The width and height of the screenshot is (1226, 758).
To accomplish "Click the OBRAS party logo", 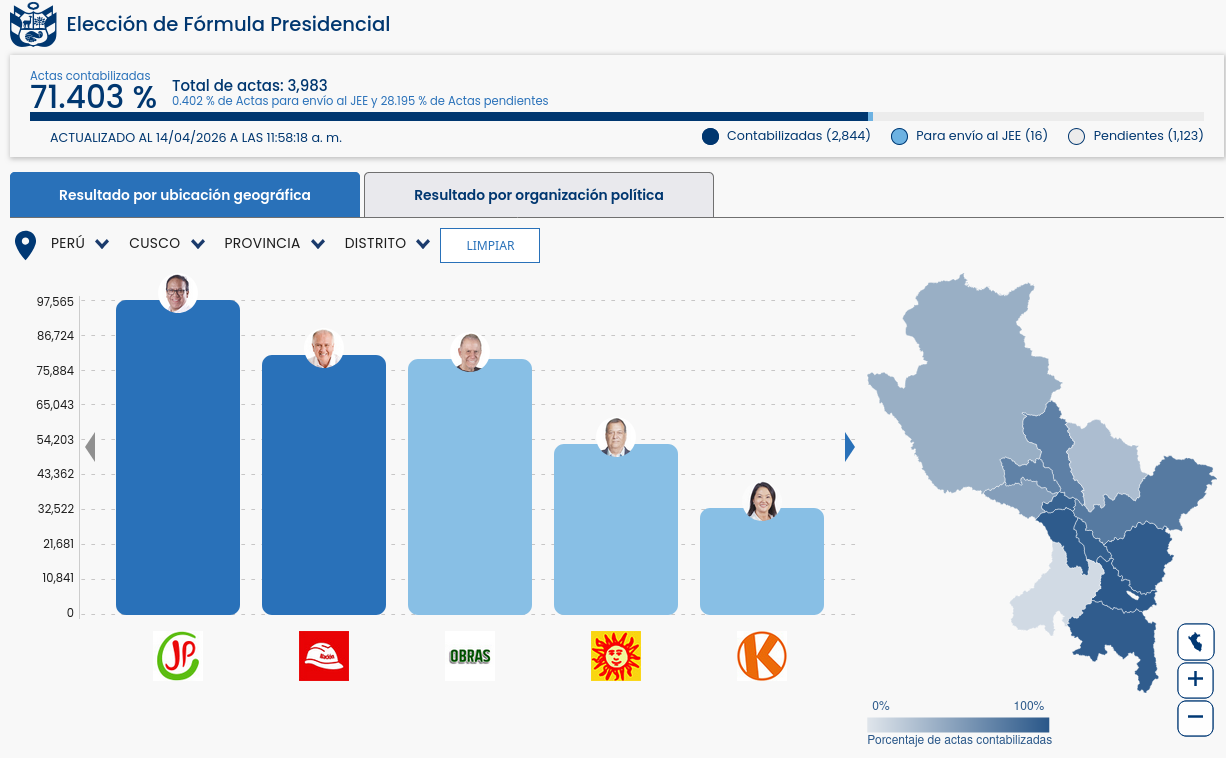I will (x=470, y=656).
